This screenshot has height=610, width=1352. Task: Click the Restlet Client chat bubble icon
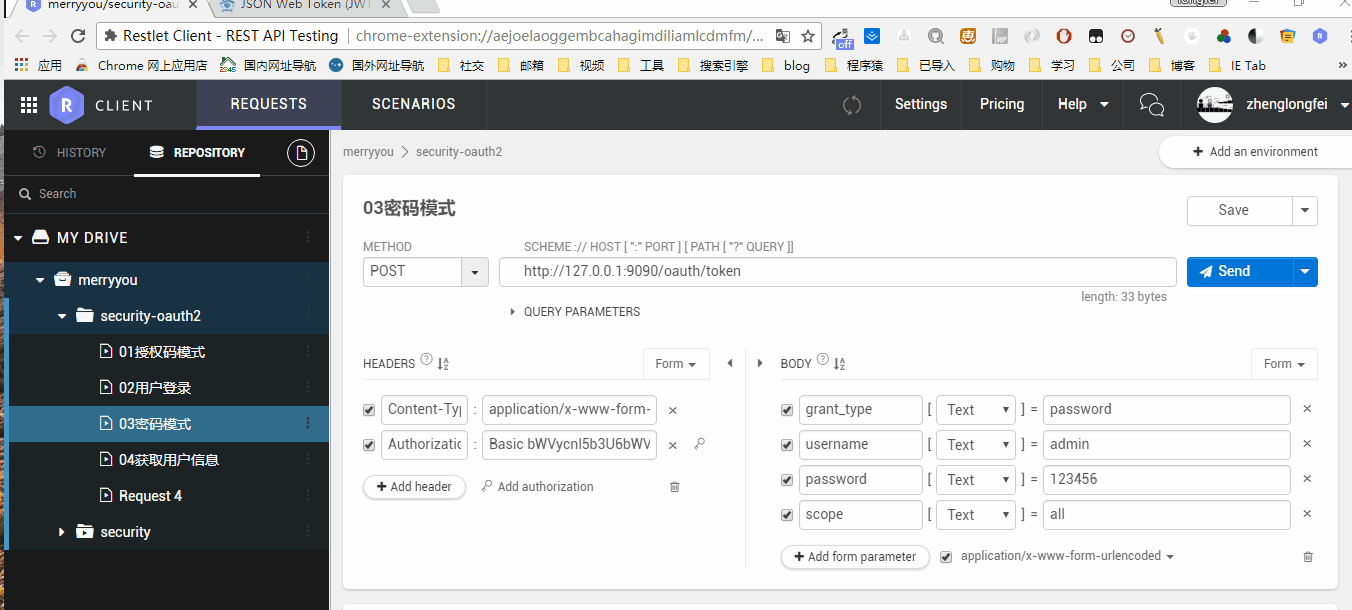point(1151,104)
